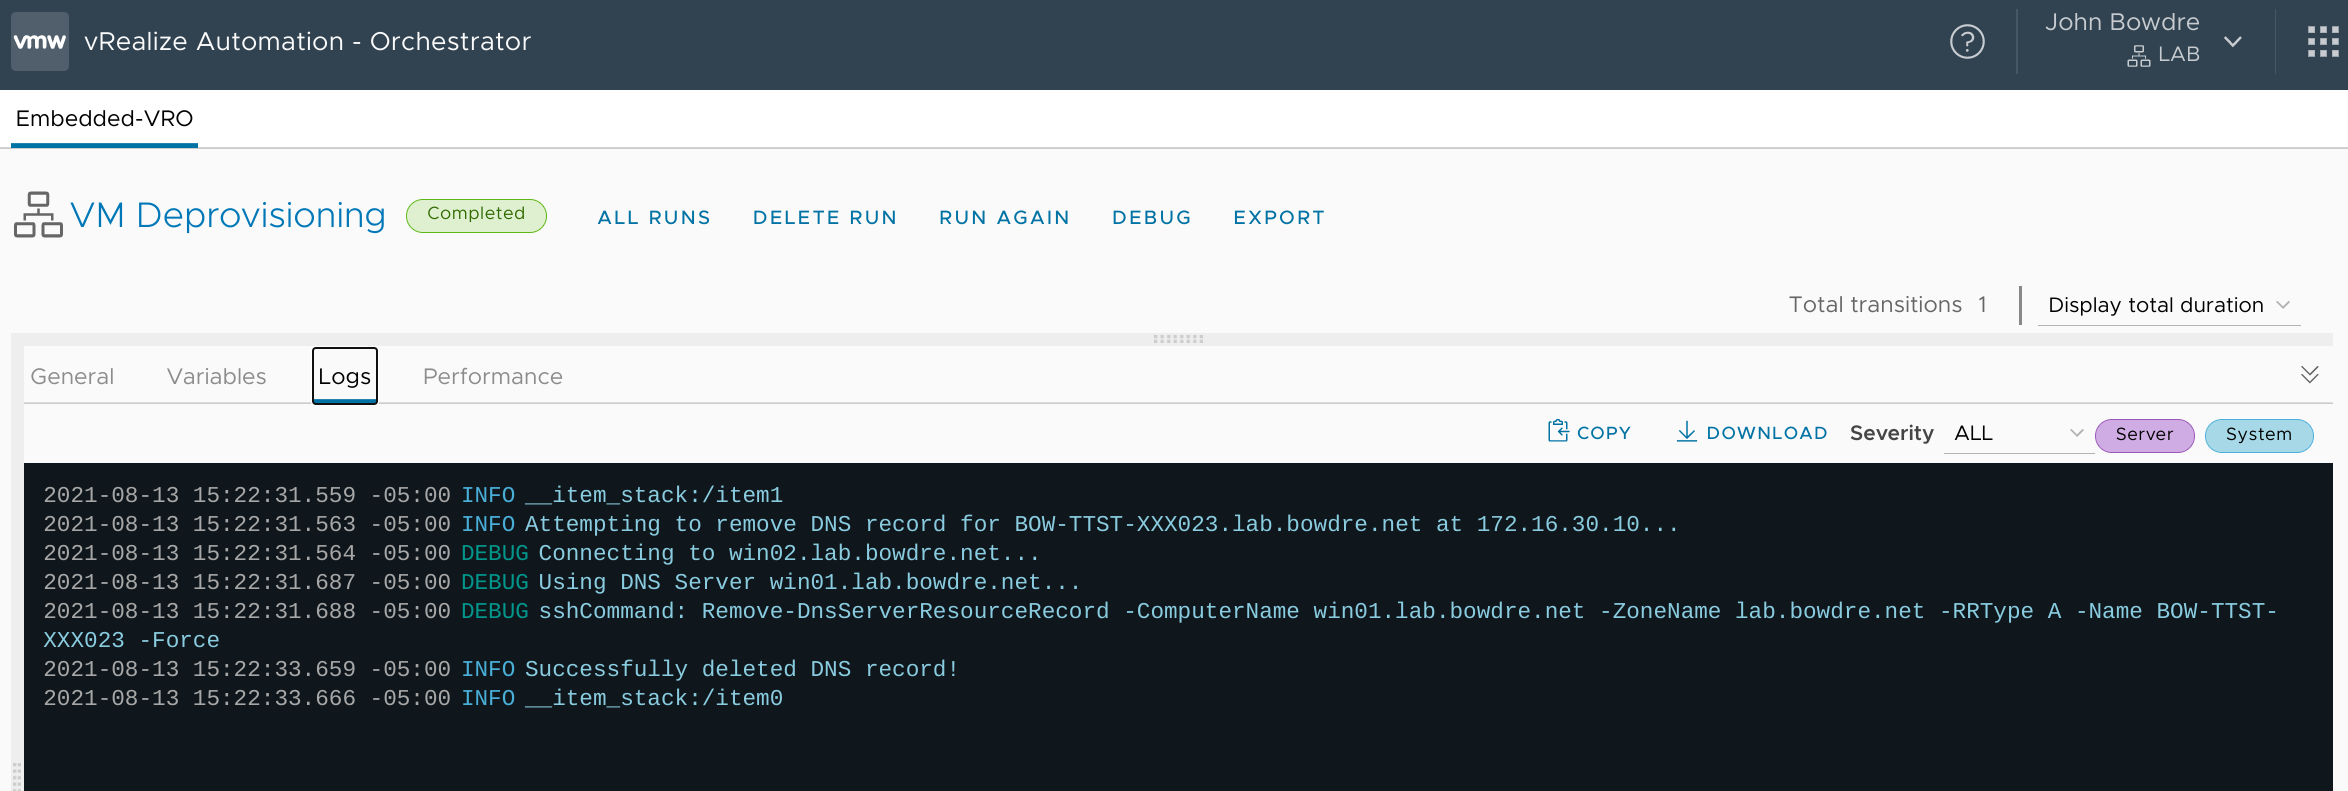The width and height of the screenshot is (2348, 791).
Task: Click the Completed status badge
Action: click(476, 215)
